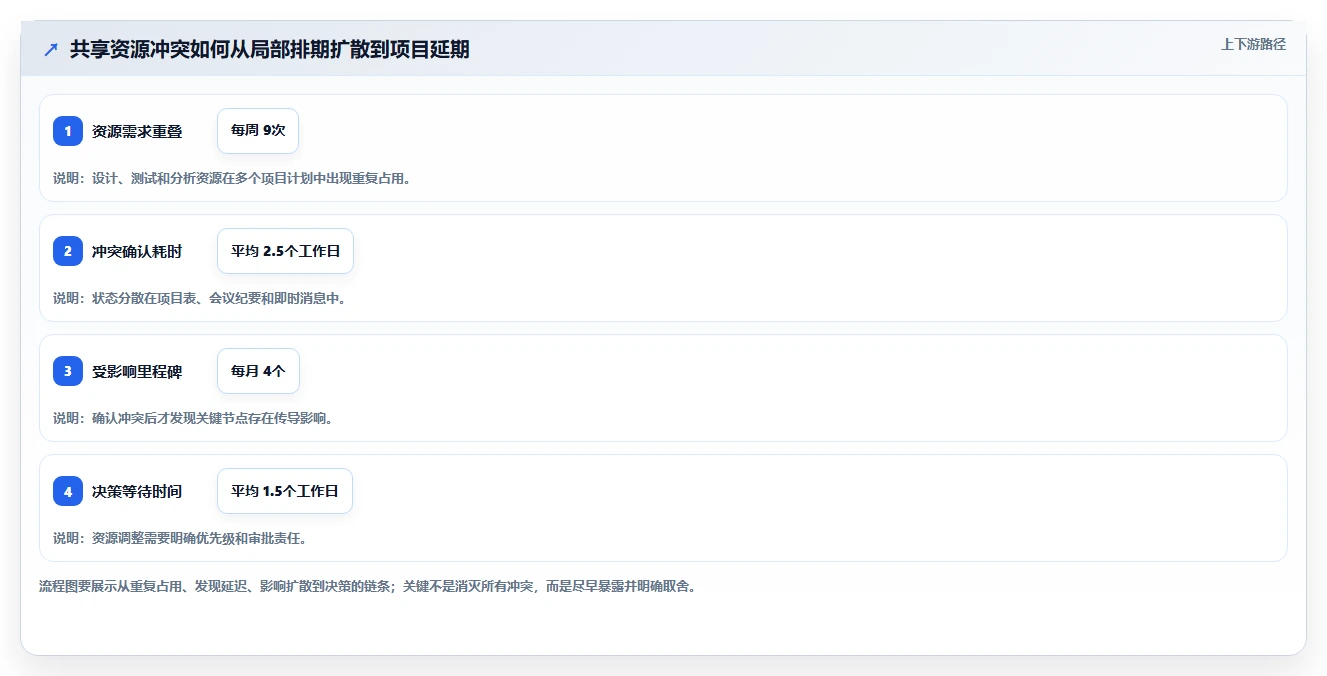Select the 每月 4个 metric chip
1327x676 pixels.
[x=258, y=371]
